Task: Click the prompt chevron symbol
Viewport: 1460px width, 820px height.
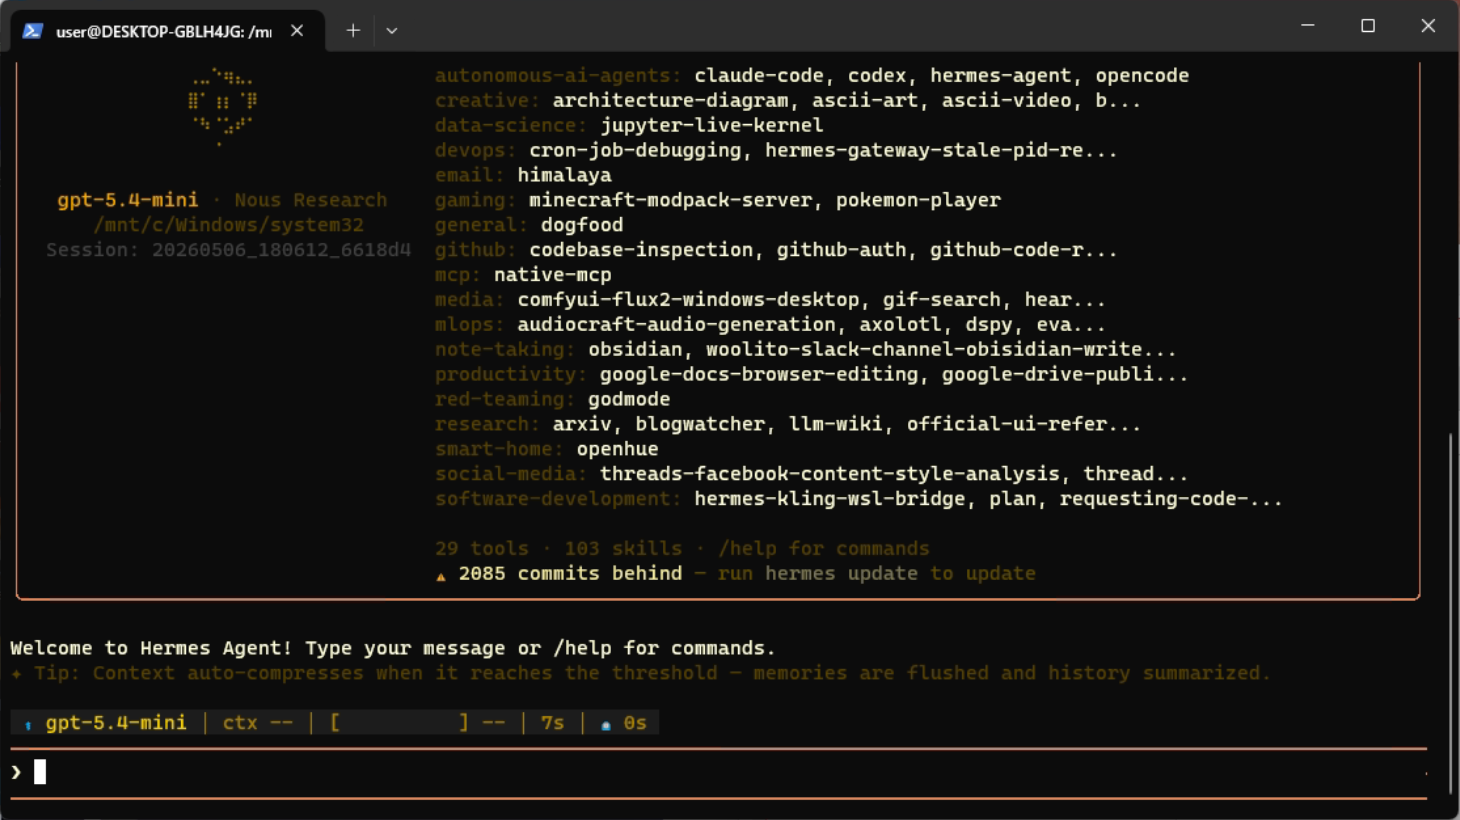Action: [16, 772]
